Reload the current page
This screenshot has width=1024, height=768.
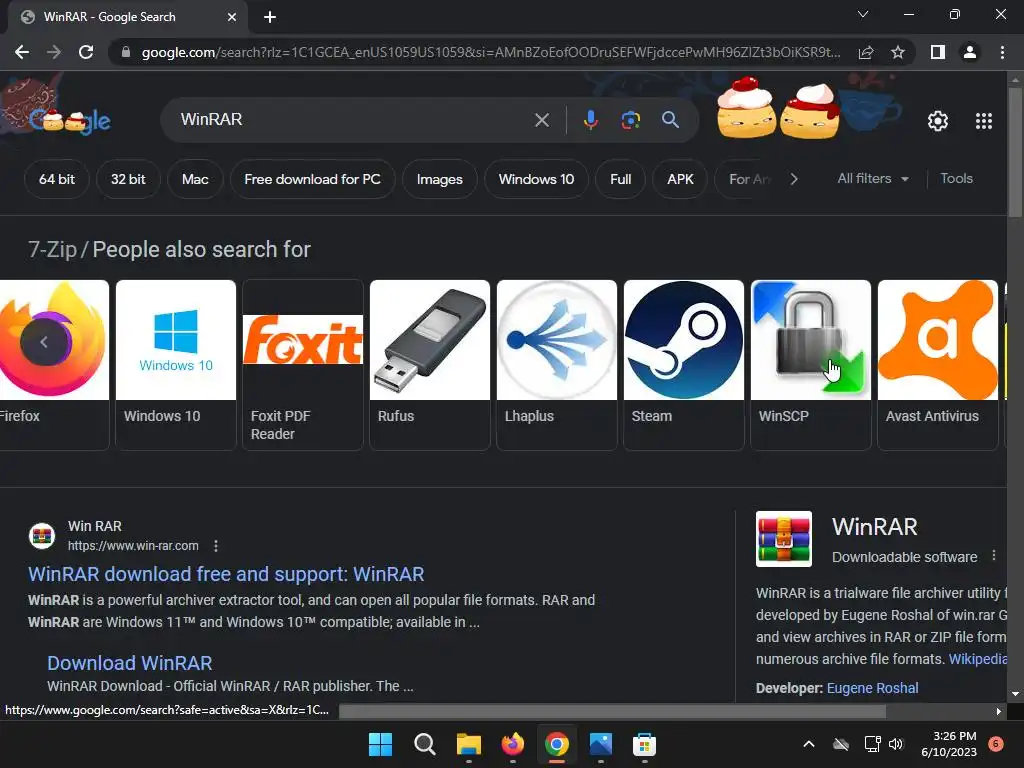pyautogui.click(x=86, y=52)
